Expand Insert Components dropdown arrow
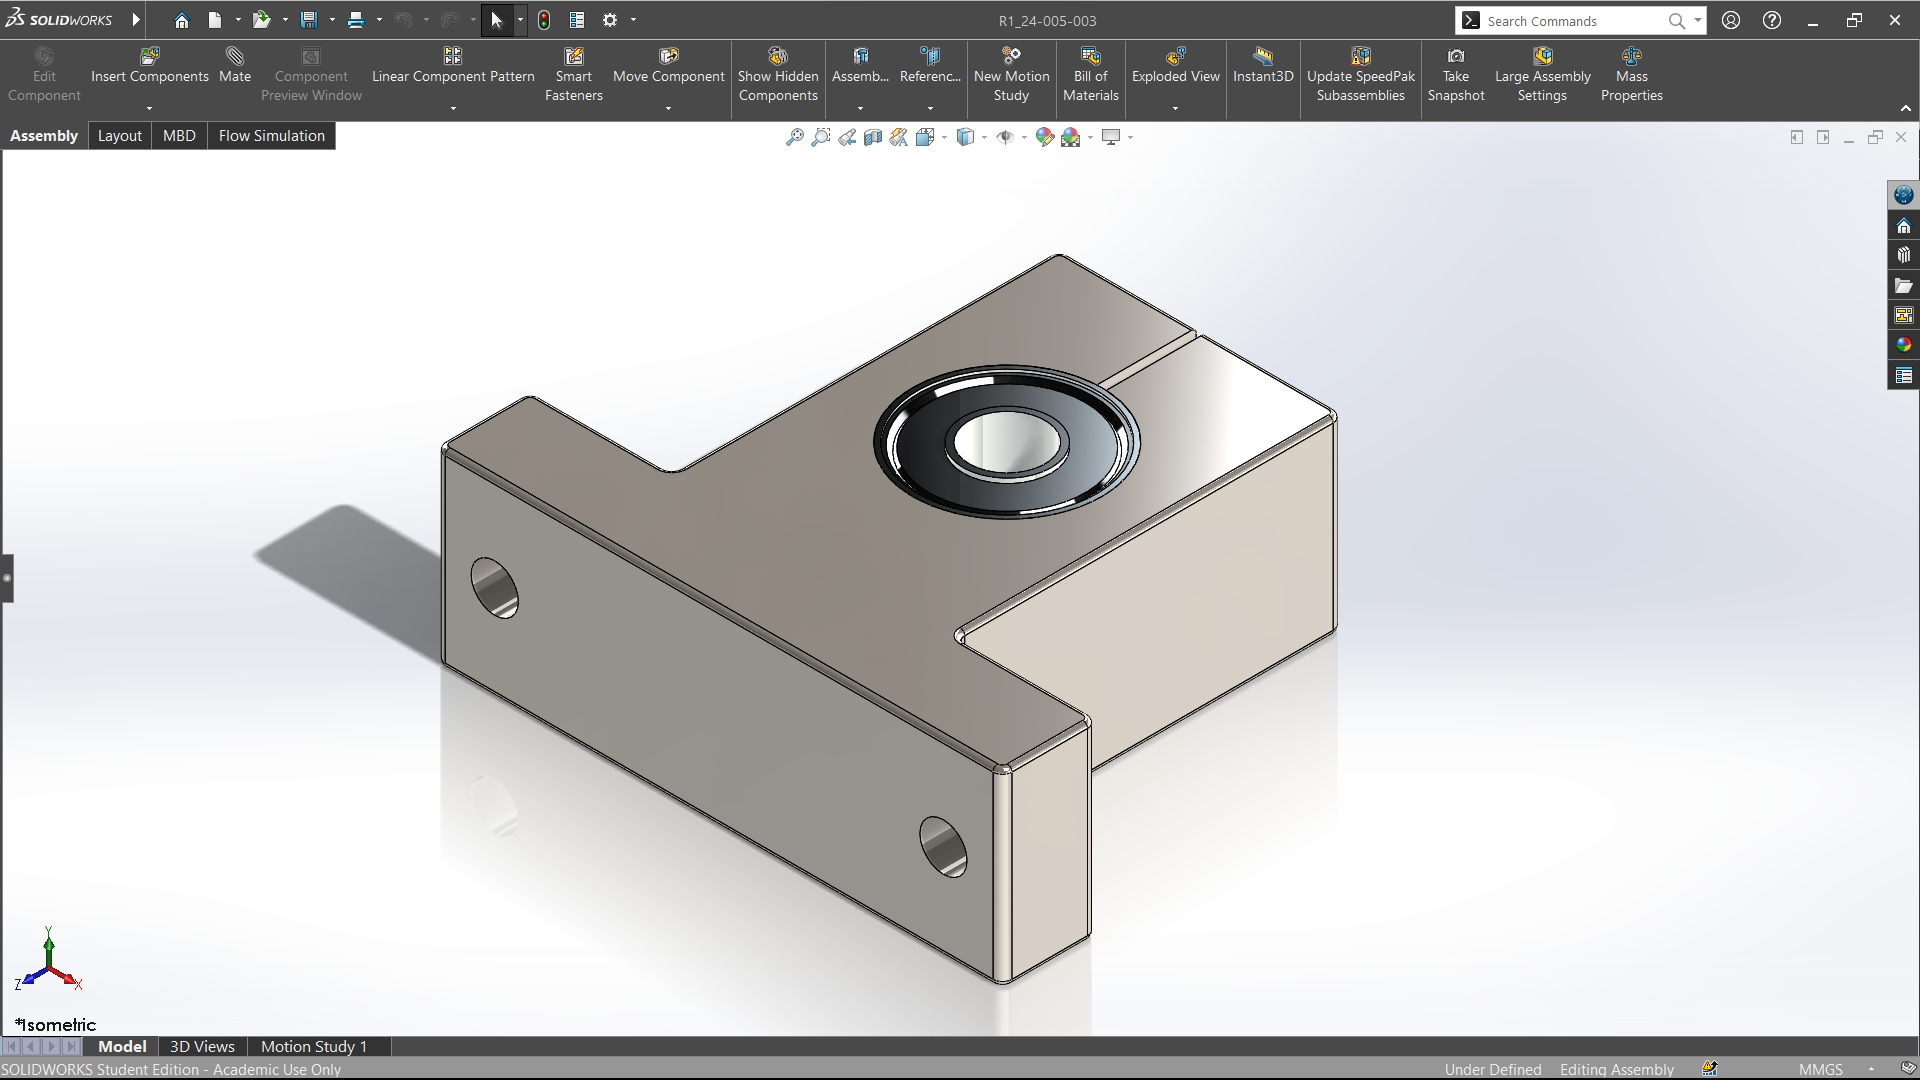Viewport: 1920px width, 1080px height. (x=150, y=108)
